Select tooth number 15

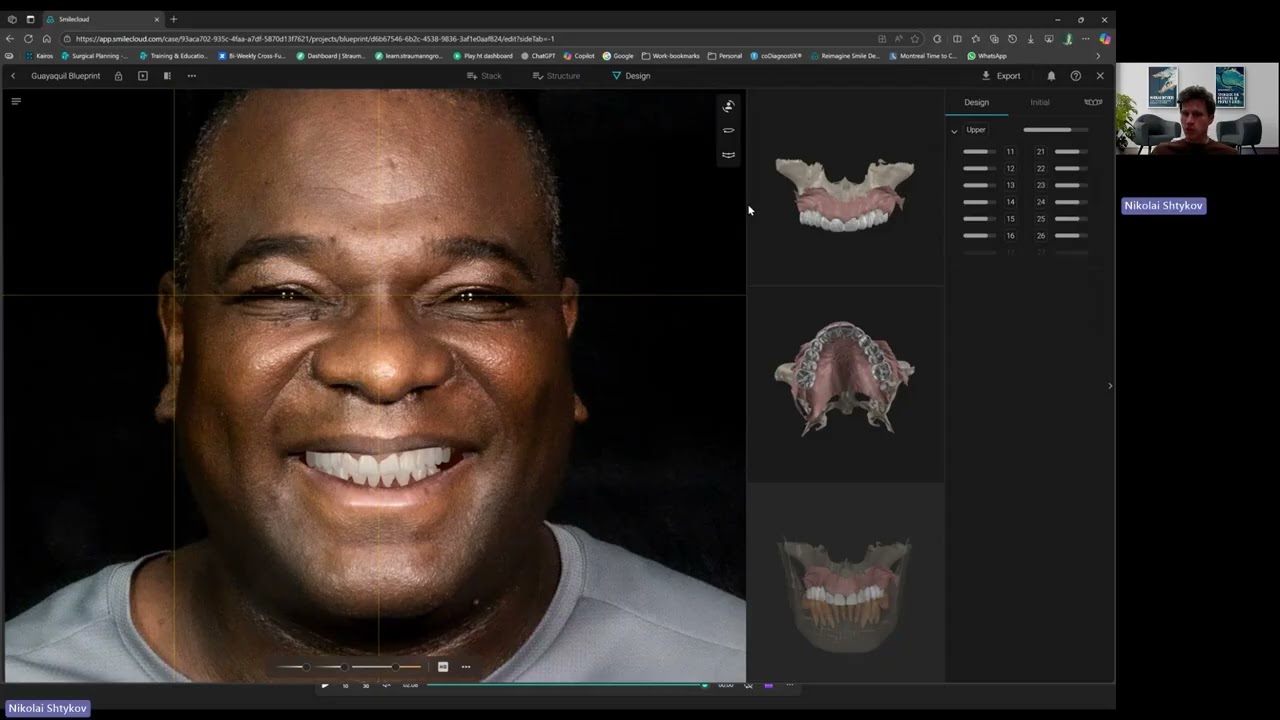tap(1010, 219)
